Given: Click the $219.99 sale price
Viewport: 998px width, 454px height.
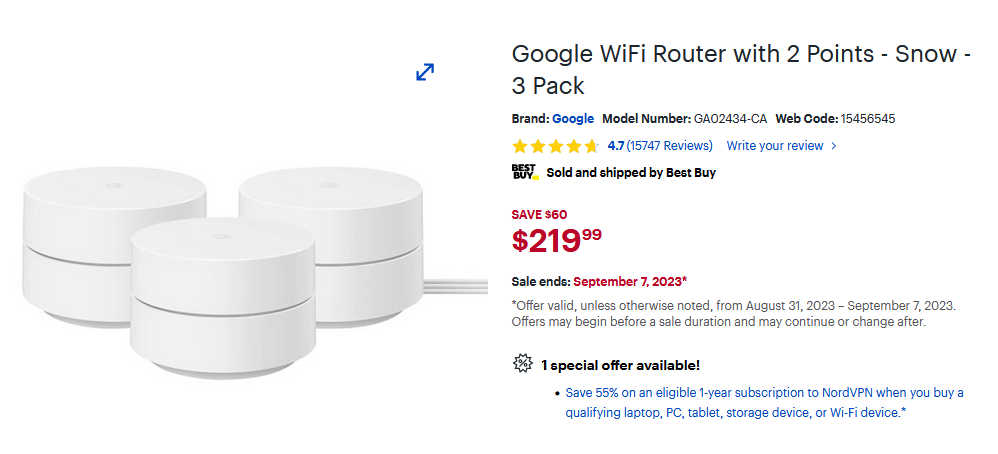Looking at the screenshot, I should 557,240.
